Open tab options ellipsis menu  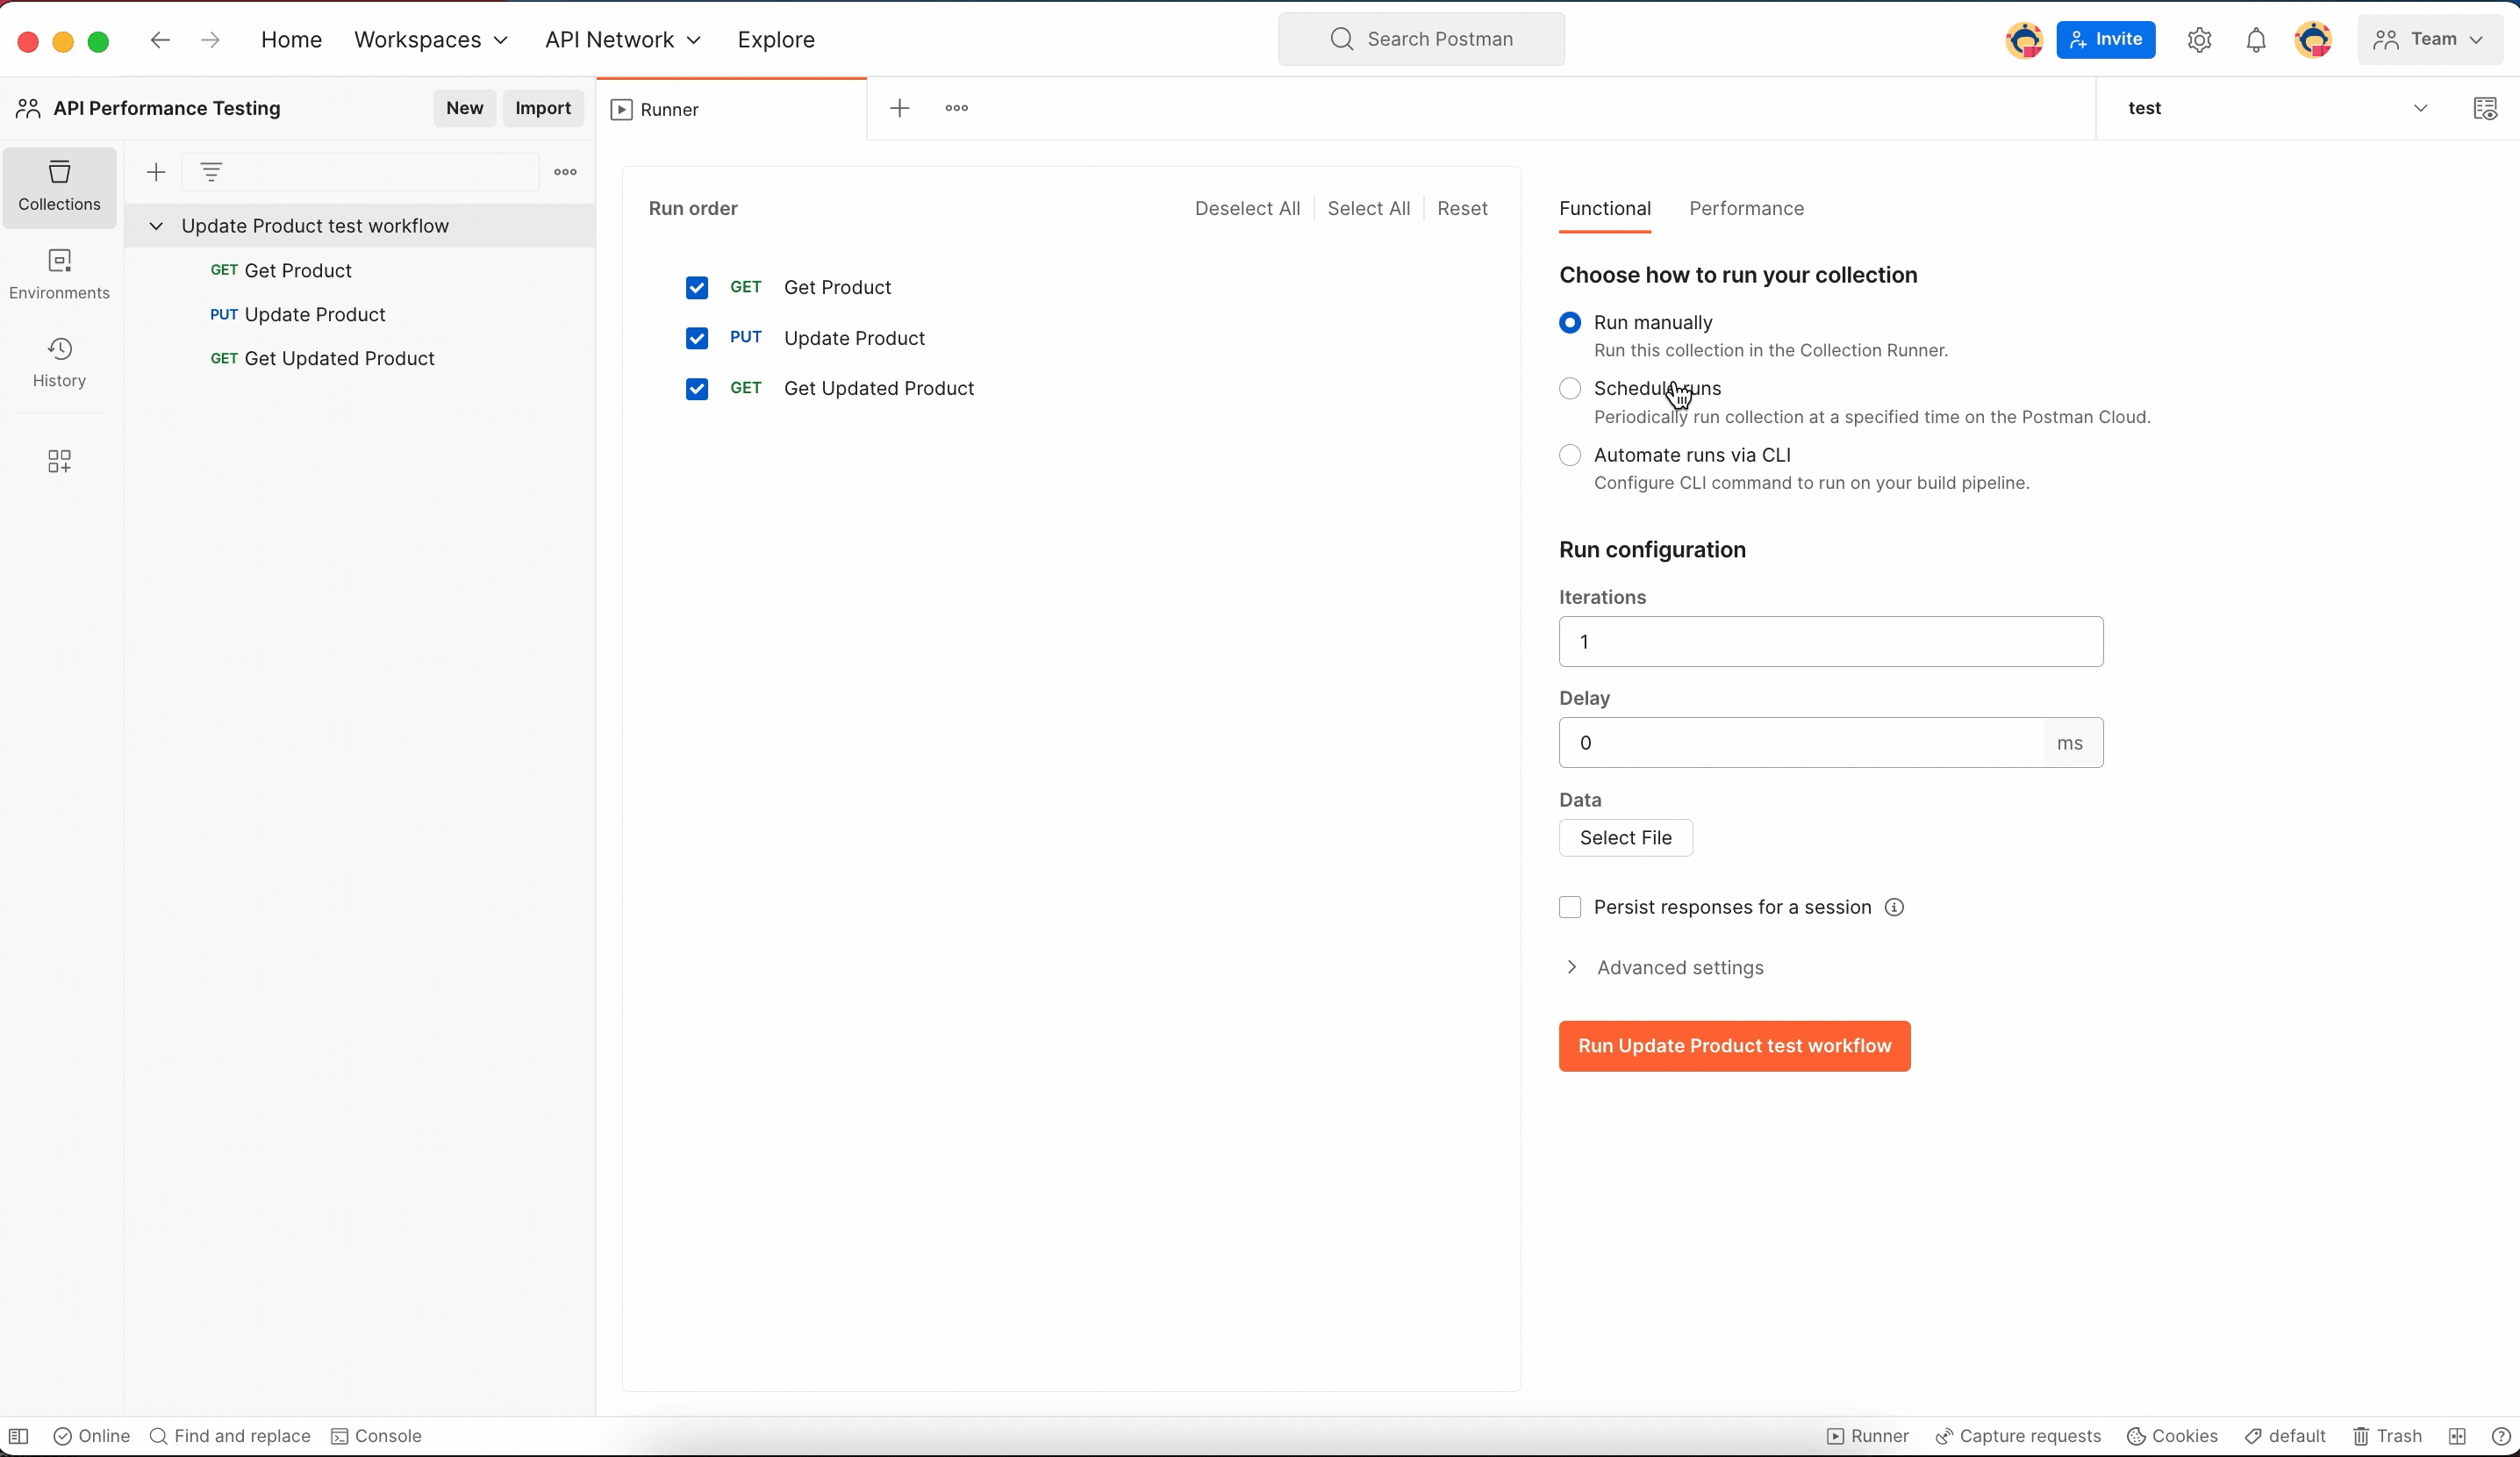[x=956, y=108]
